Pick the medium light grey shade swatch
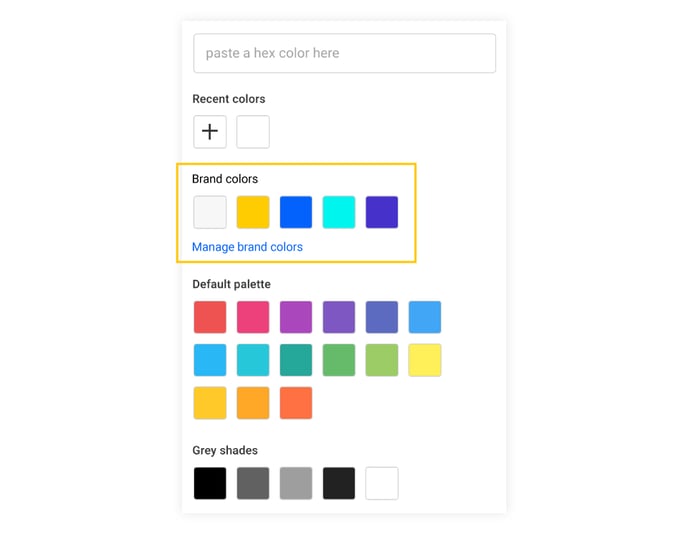Viewport: 688px width, 534px height. (x=296, y=484)
